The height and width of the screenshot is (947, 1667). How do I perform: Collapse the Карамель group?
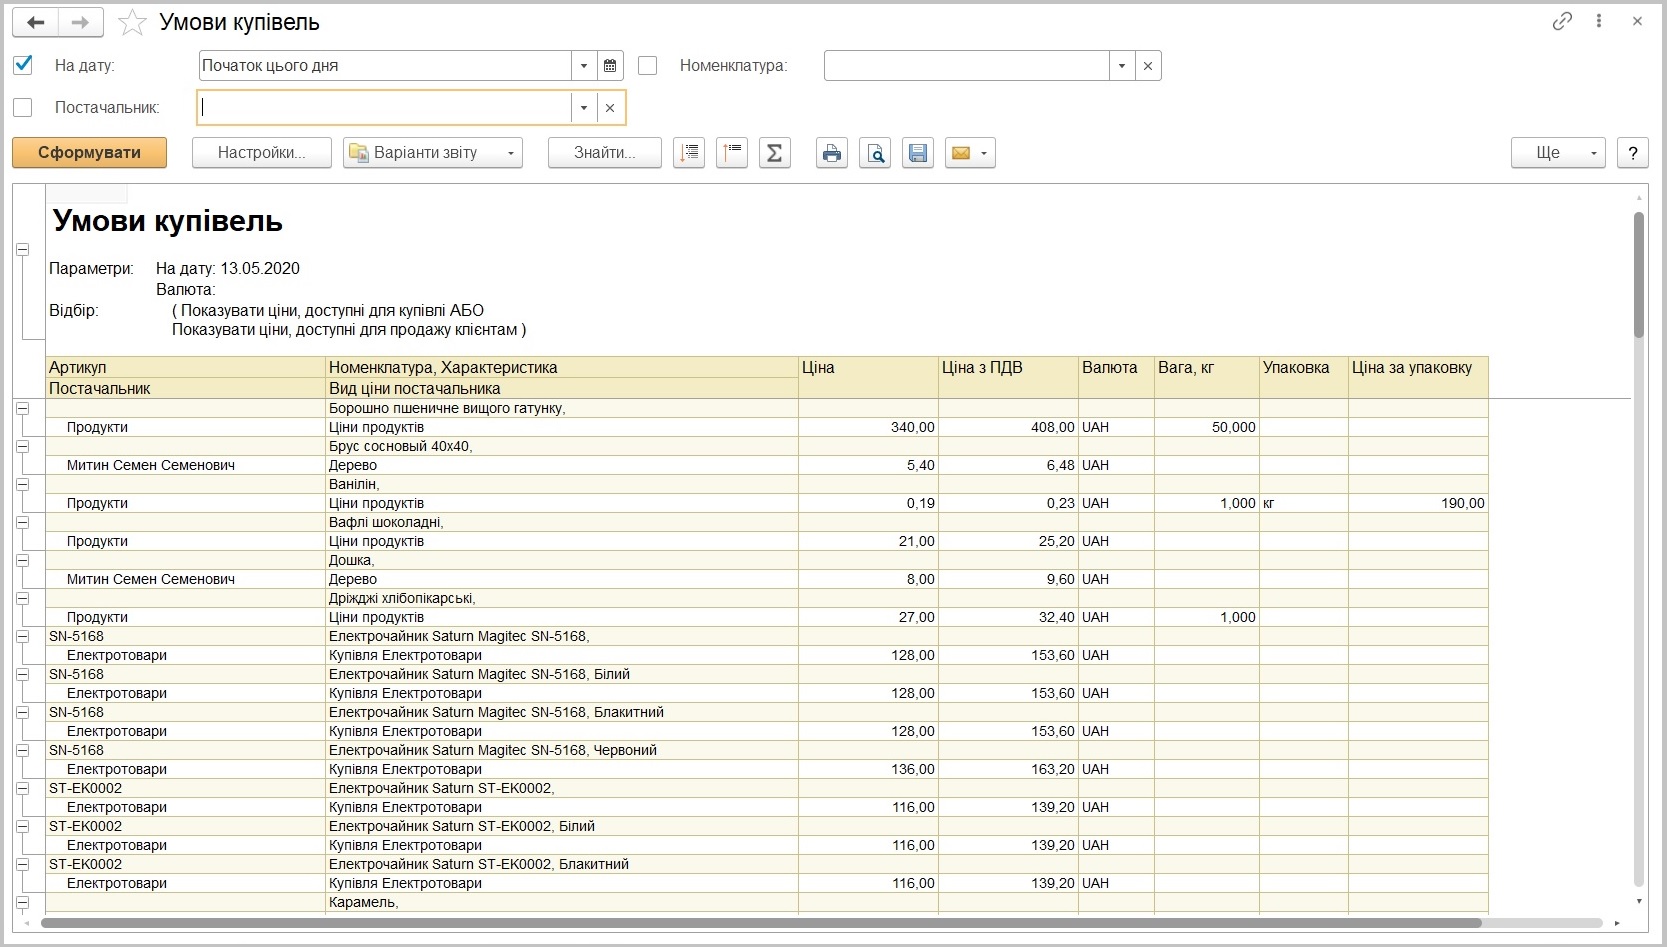pyautogui.click(x=22, y=902)
